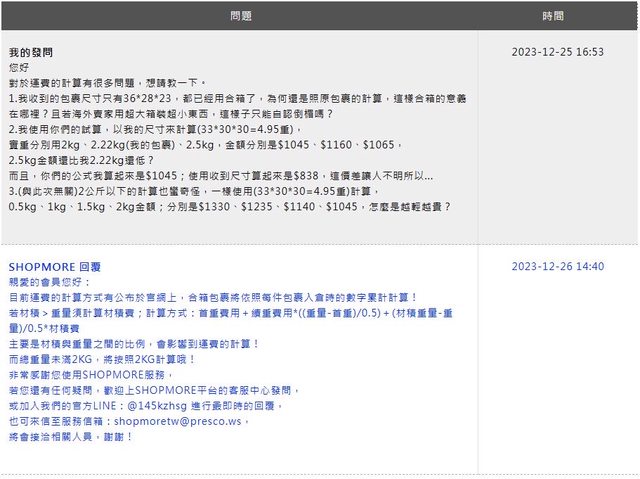Viewport: 640px width, 479px height.
Task: Select the SHOPMORE 回覆 heading
Action: pos(54,267)
